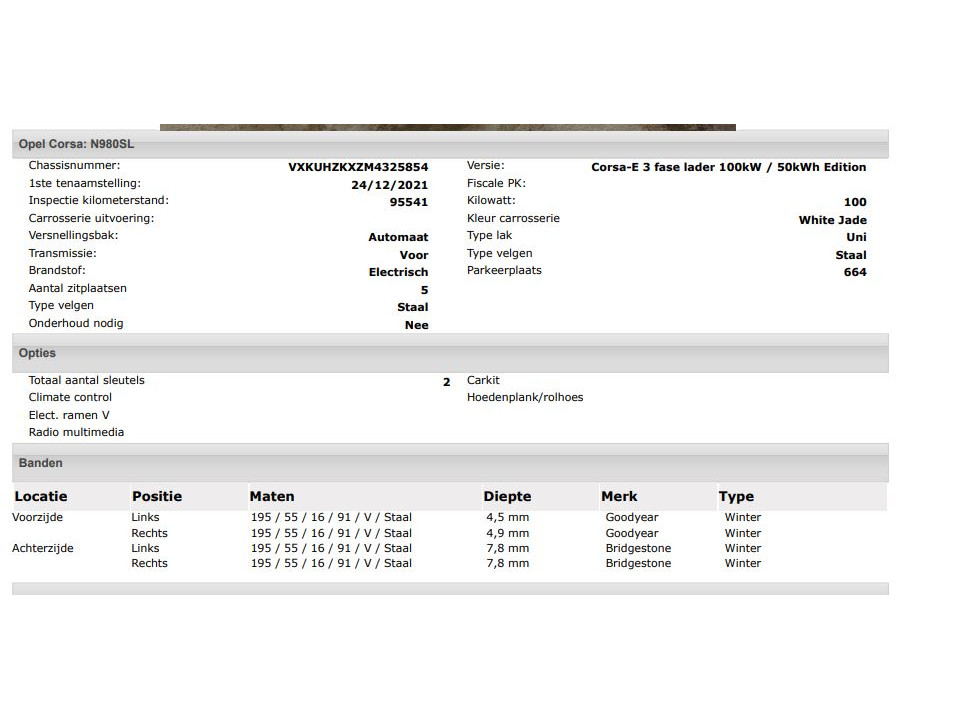Click the keys count value 2

coord(446,382)
